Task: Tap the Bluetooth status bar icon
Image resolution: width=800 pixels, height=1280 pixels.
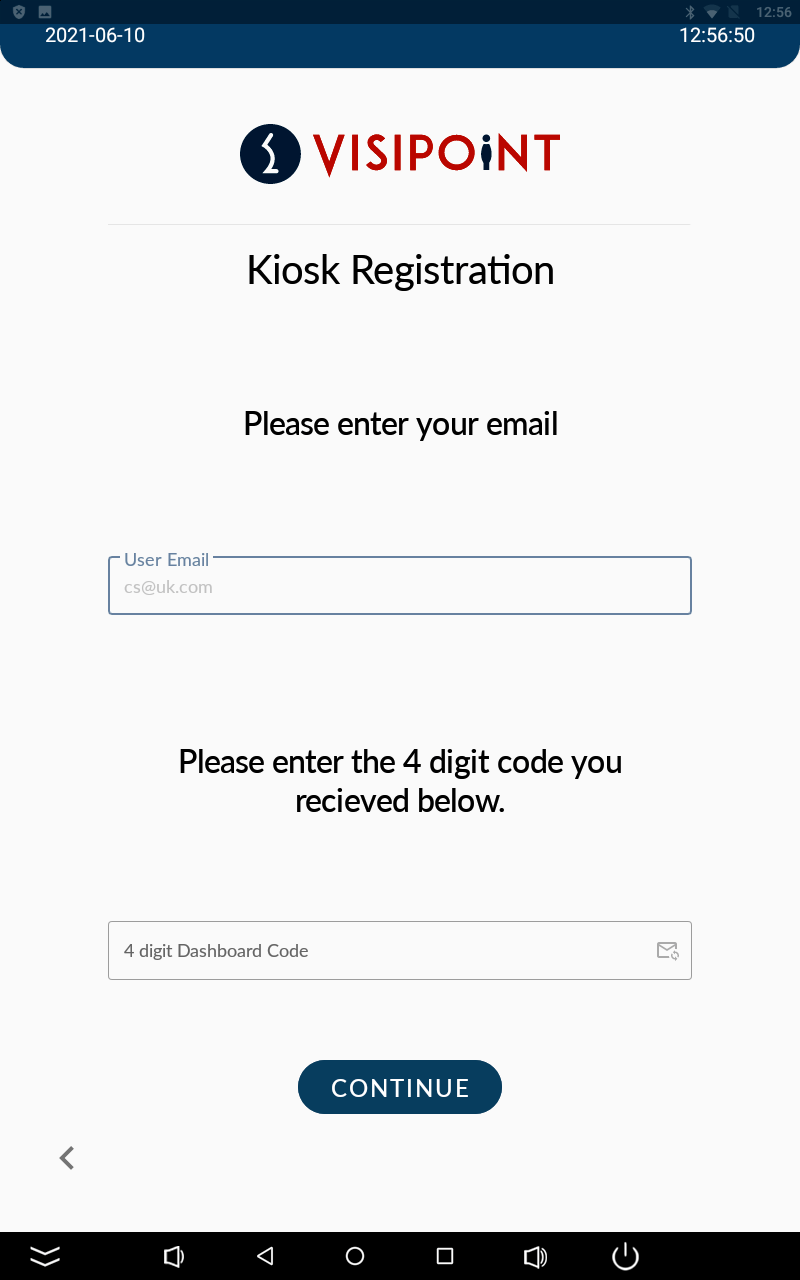Action: point(689,12)
